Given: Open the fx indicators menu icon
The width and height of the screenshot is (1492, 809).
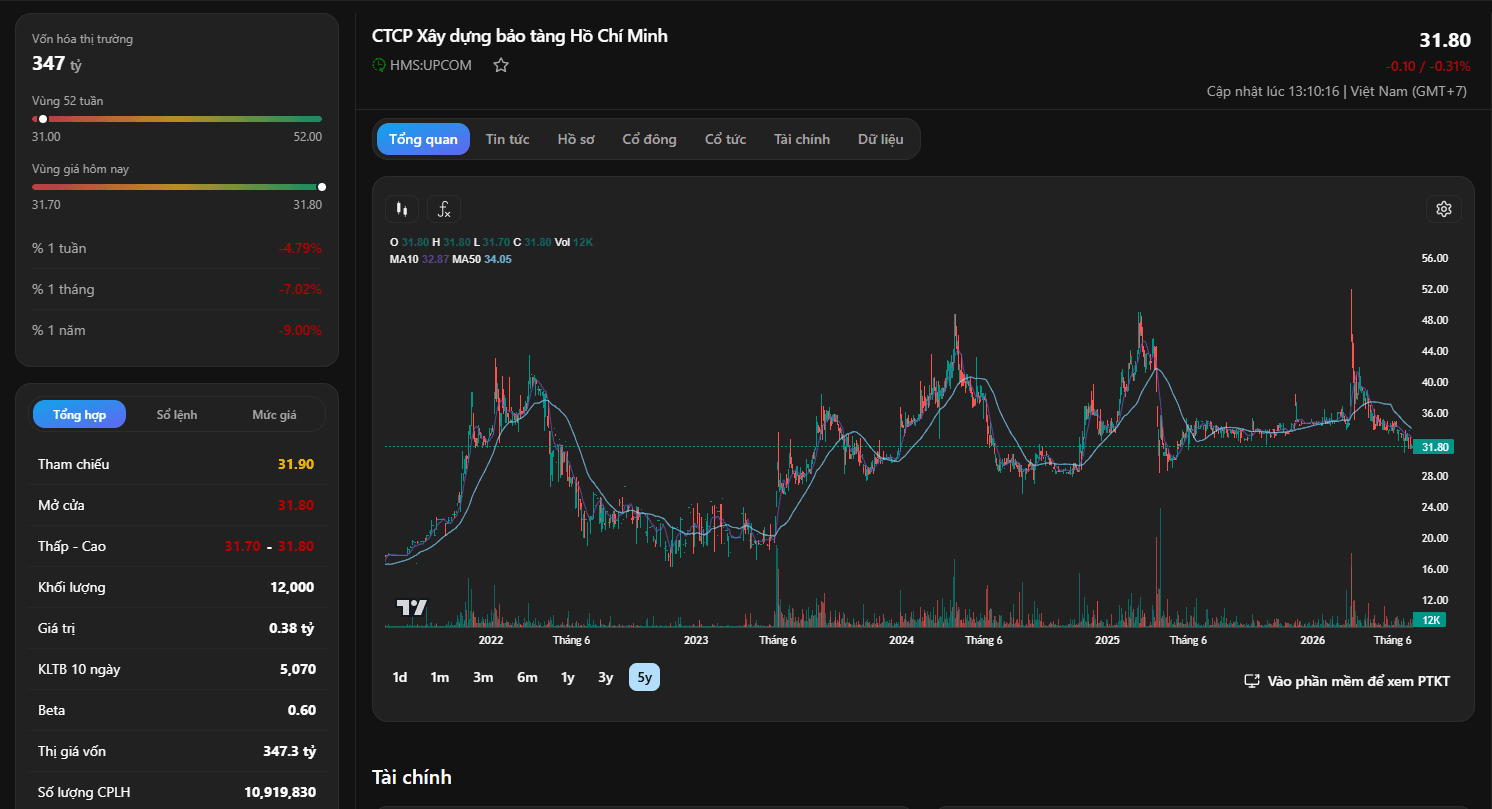Looking at the screenshot, I should 444,209.
